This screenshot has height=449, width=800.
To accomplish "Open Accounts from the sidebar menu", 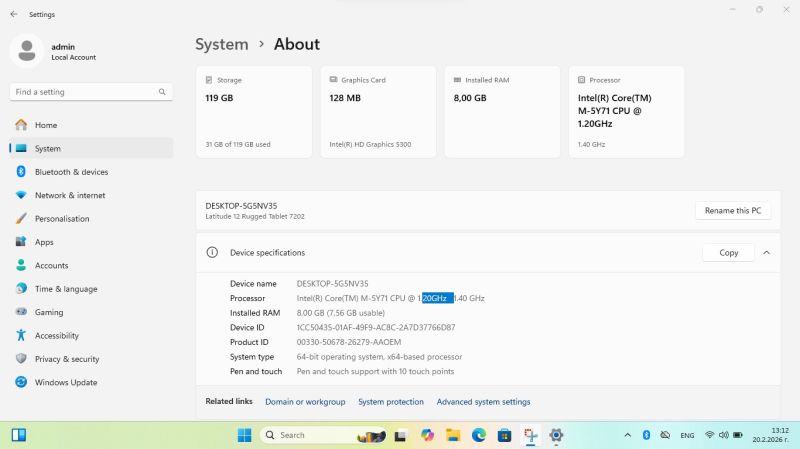I will click(x=51, y=265).
